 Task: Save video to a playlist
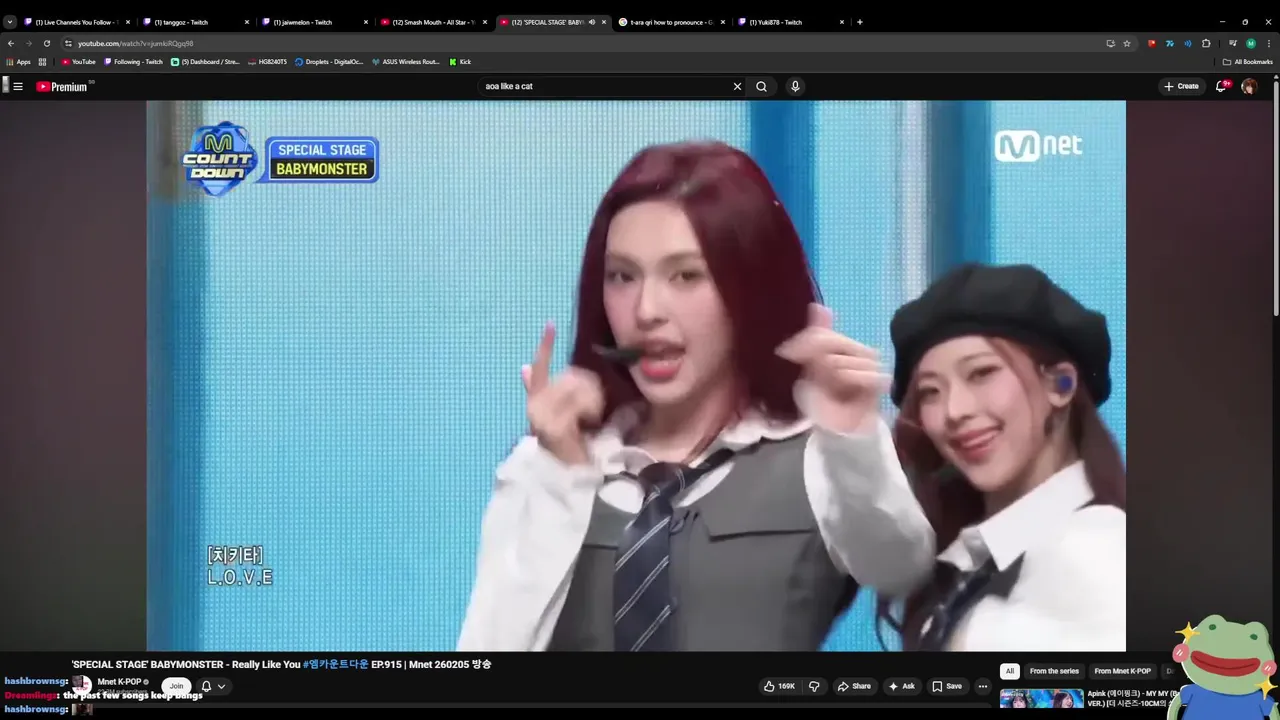tap(946, 686)
